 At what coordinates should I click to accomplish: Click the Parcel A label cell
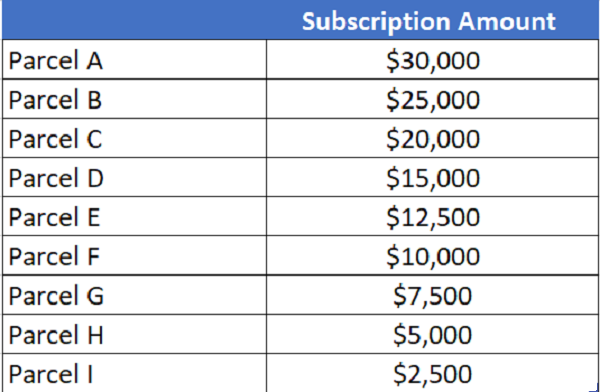[x=134, y=59]
